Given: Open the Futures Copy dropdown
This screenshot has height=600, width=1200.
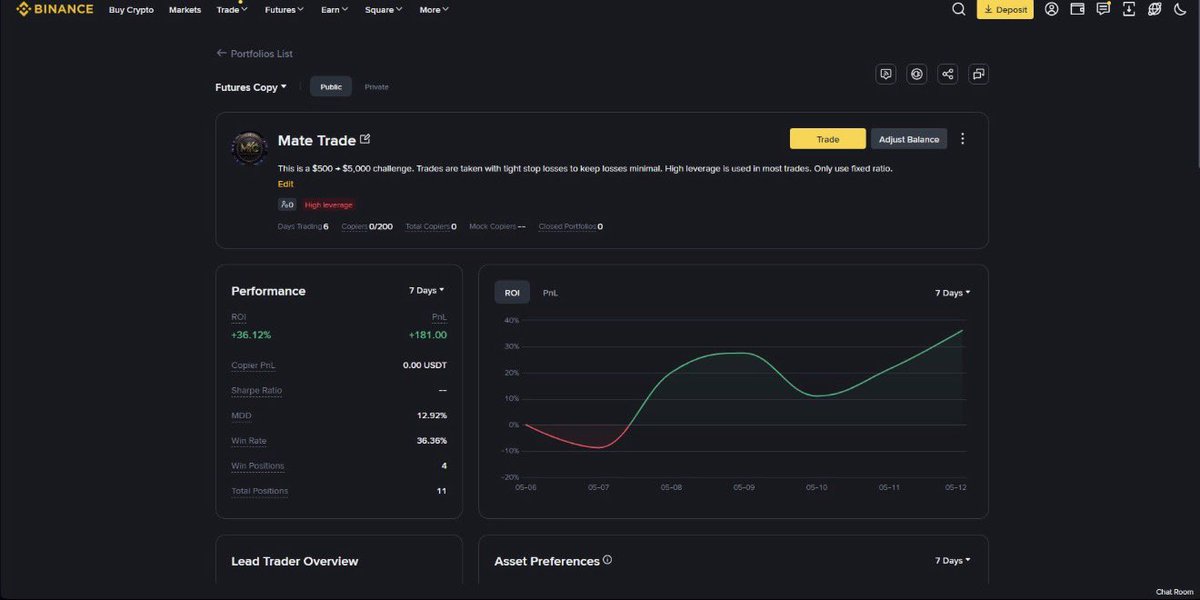Looking at the screenshot, I should [251, 87].
